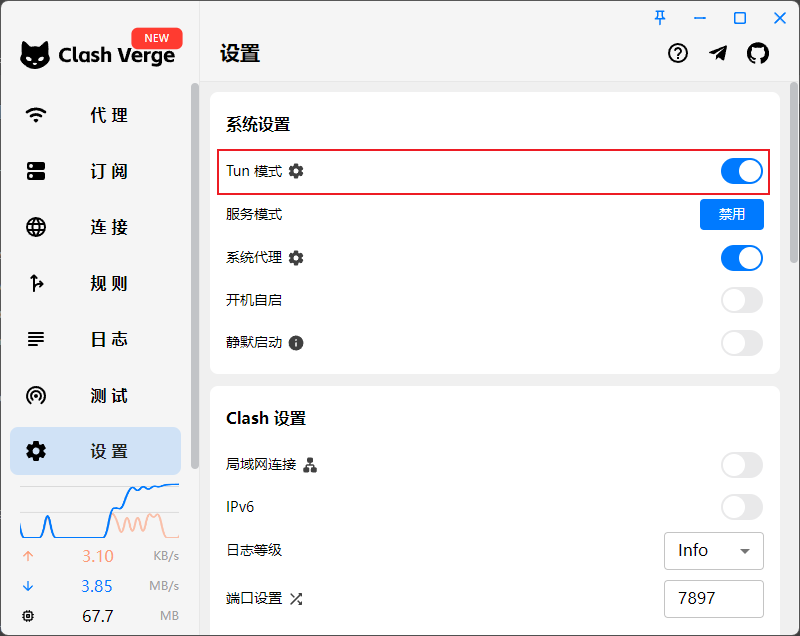Click the download speed arrow icon
This screenshot has height=636, width=800.
click(x=28, y=586)
